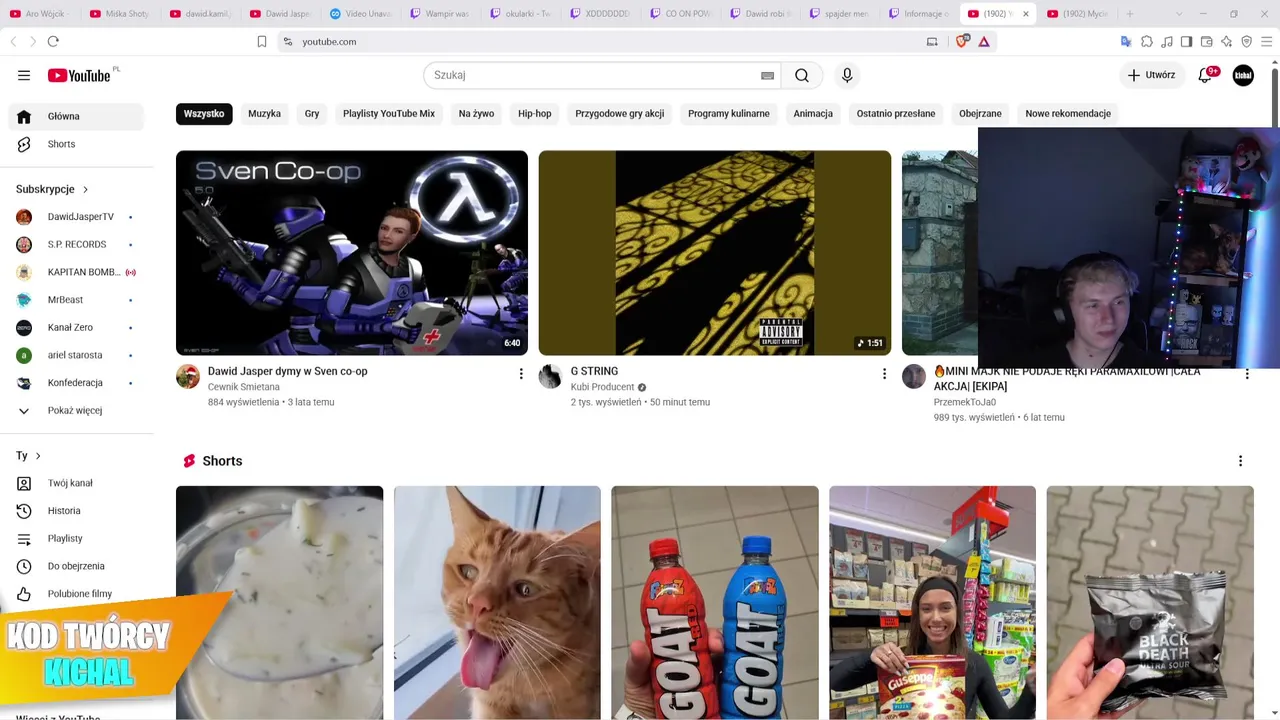Play the Sven Co-op video thumbnail
The height and width of the screenshot is (720, 1280).
(x=352, y=253)
